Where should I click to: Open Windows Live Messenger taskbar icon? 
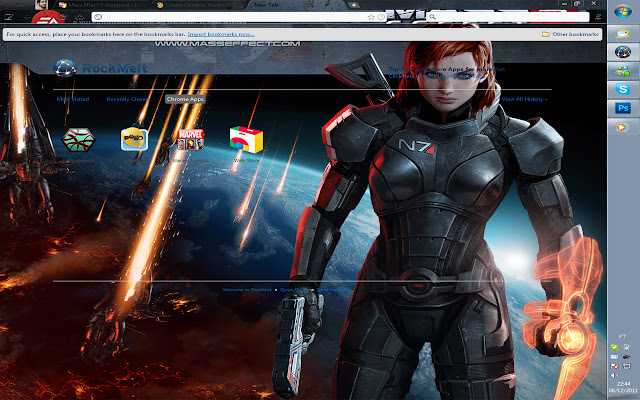click(623, 71)
